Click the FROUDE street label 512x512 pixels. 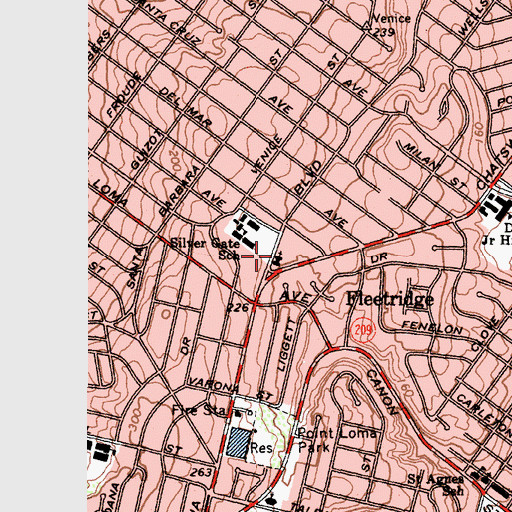pos(125,96)
